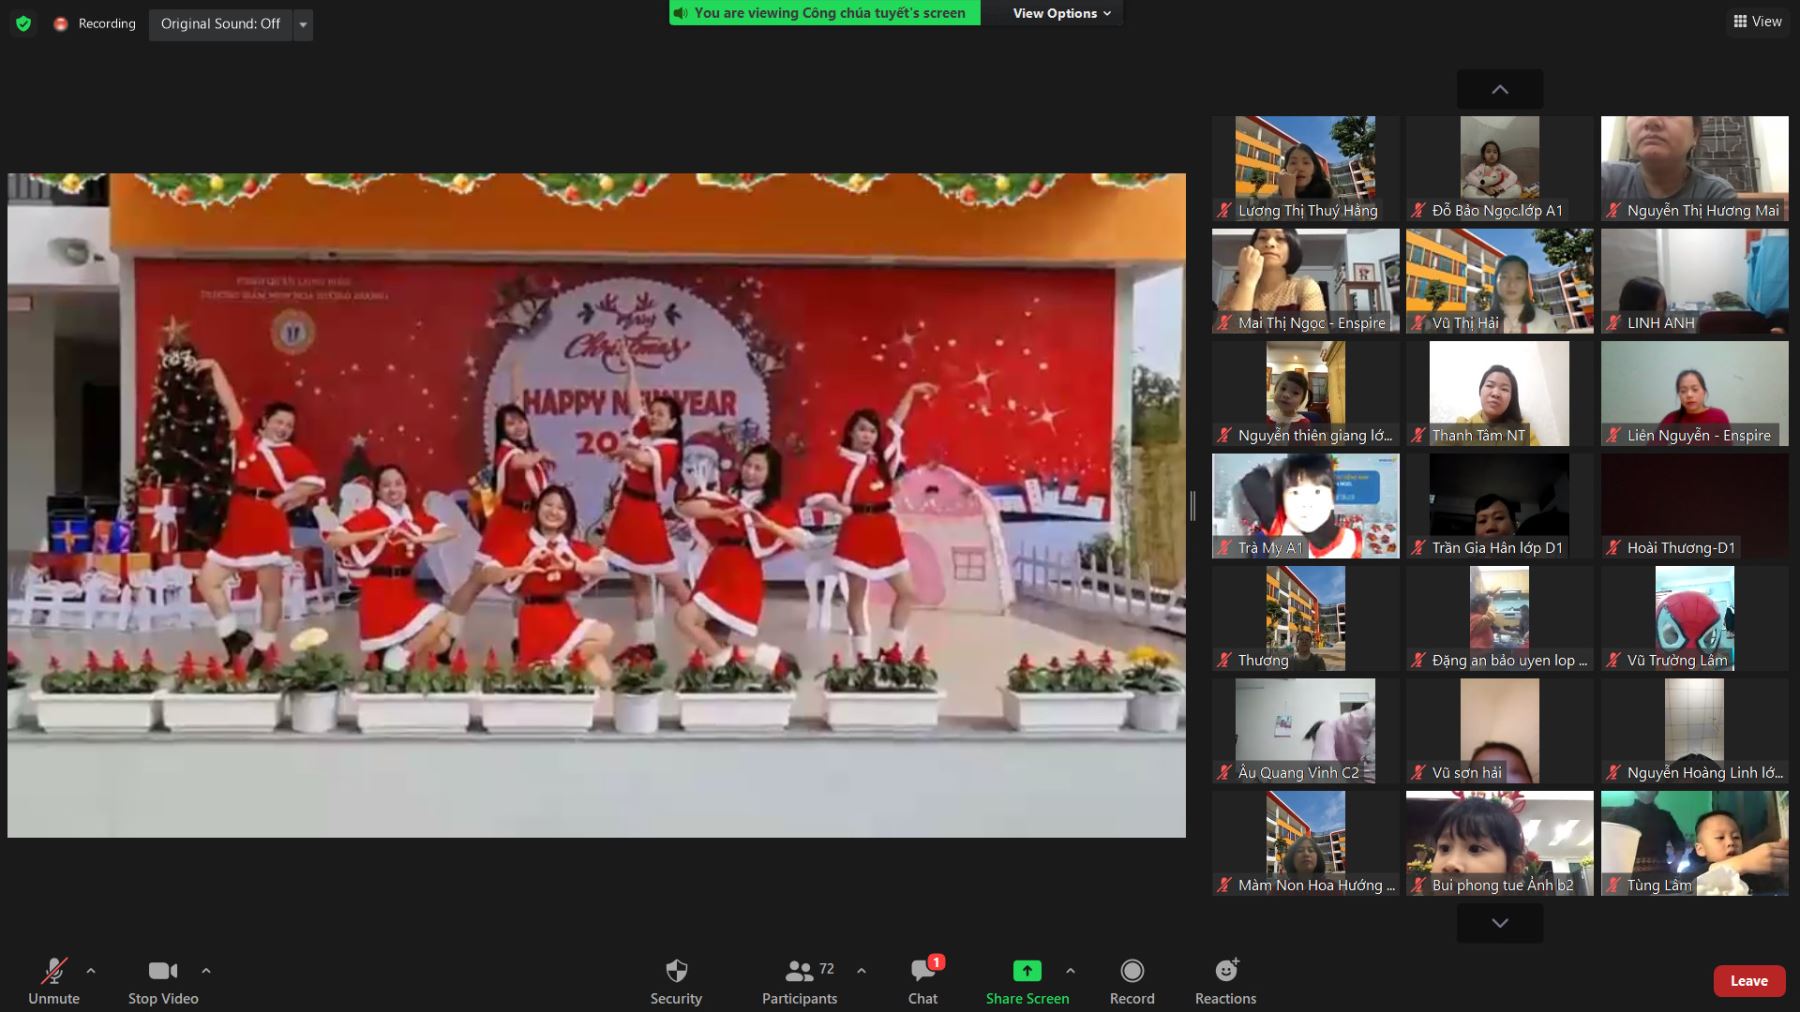This screenshot has height=1012, width=1800.
Task: Open the Original Sound dropdown arrow
Action: [x=303, y=24]
